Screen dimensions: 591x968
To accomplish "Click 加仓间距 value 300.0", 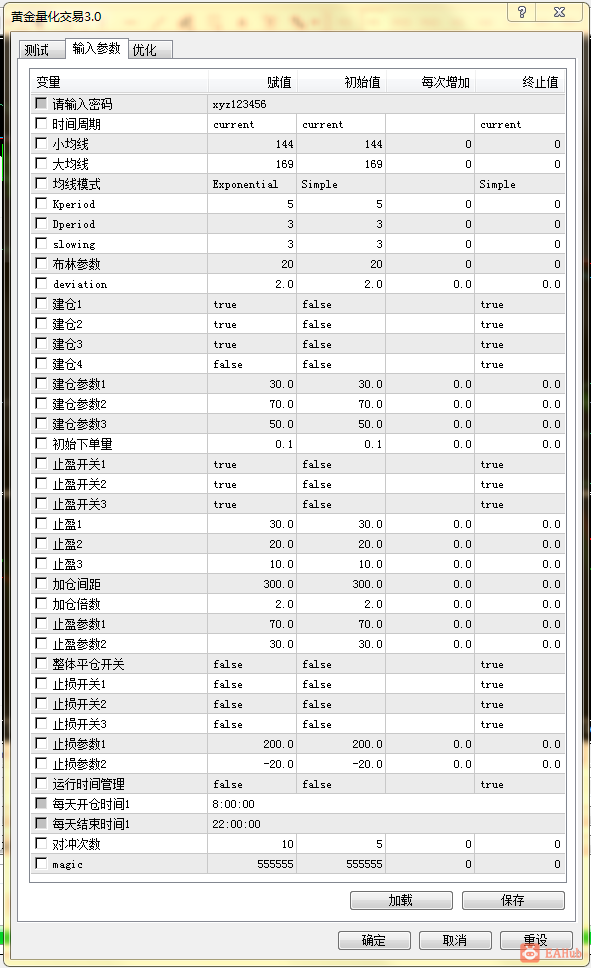I will 252,584.
